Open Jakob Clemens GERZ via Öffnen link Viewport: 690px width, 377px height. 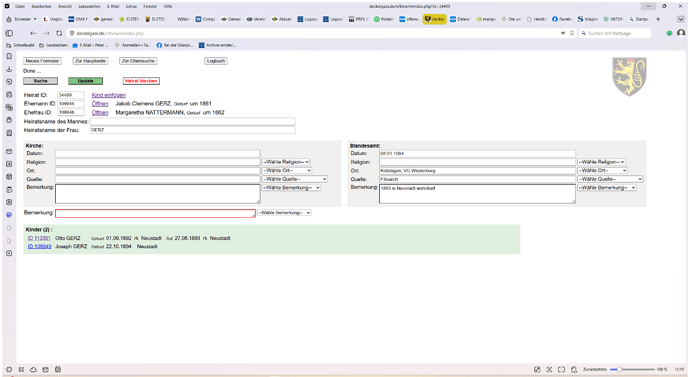100,104
